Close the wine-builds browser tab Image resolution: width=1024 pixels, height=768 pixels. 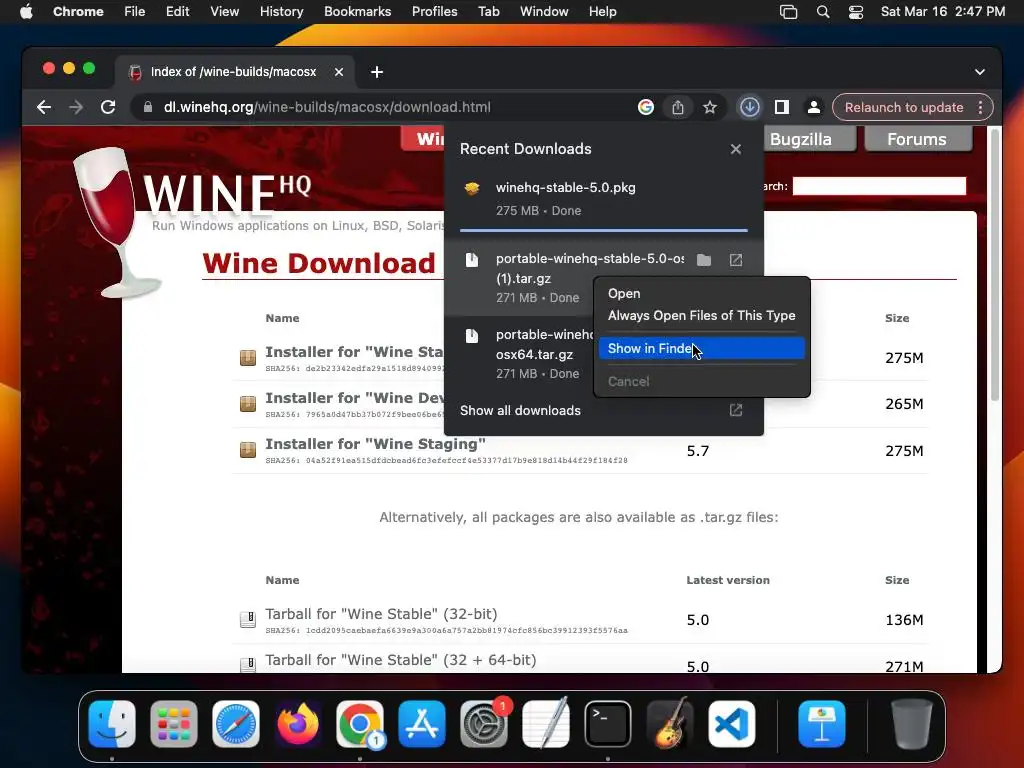[339, 72]
